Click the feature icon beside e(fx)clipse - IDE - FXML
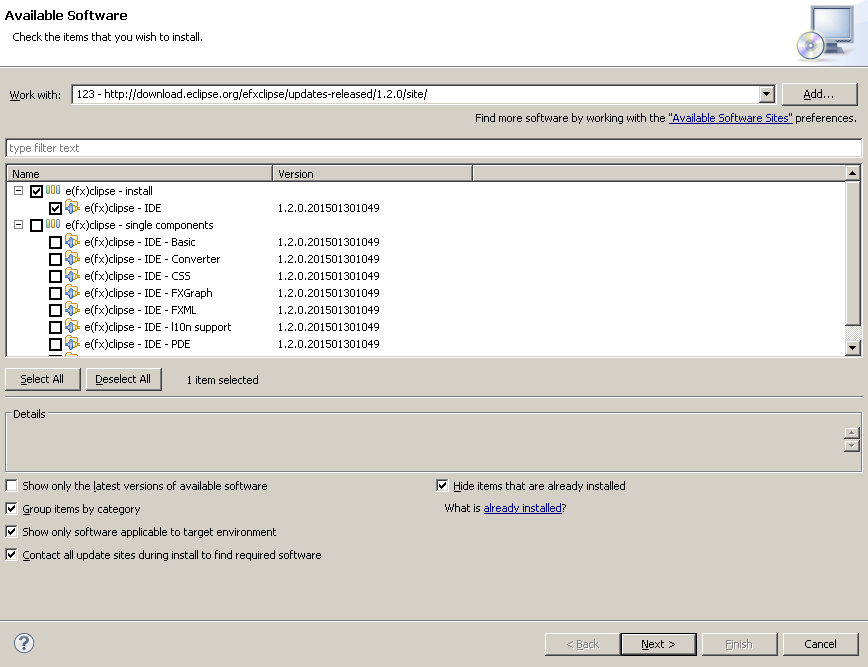The width and height of the screenshot is (868, 667). 73,309
